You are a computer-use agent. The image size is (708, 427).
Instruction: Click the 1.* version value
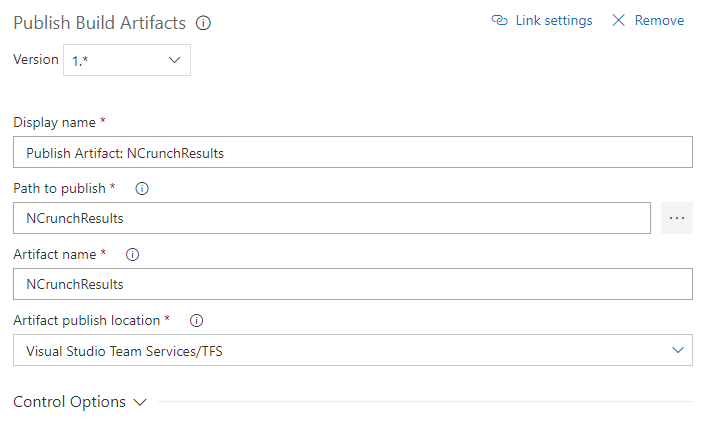pyautogui.click(x=82, y=61)
